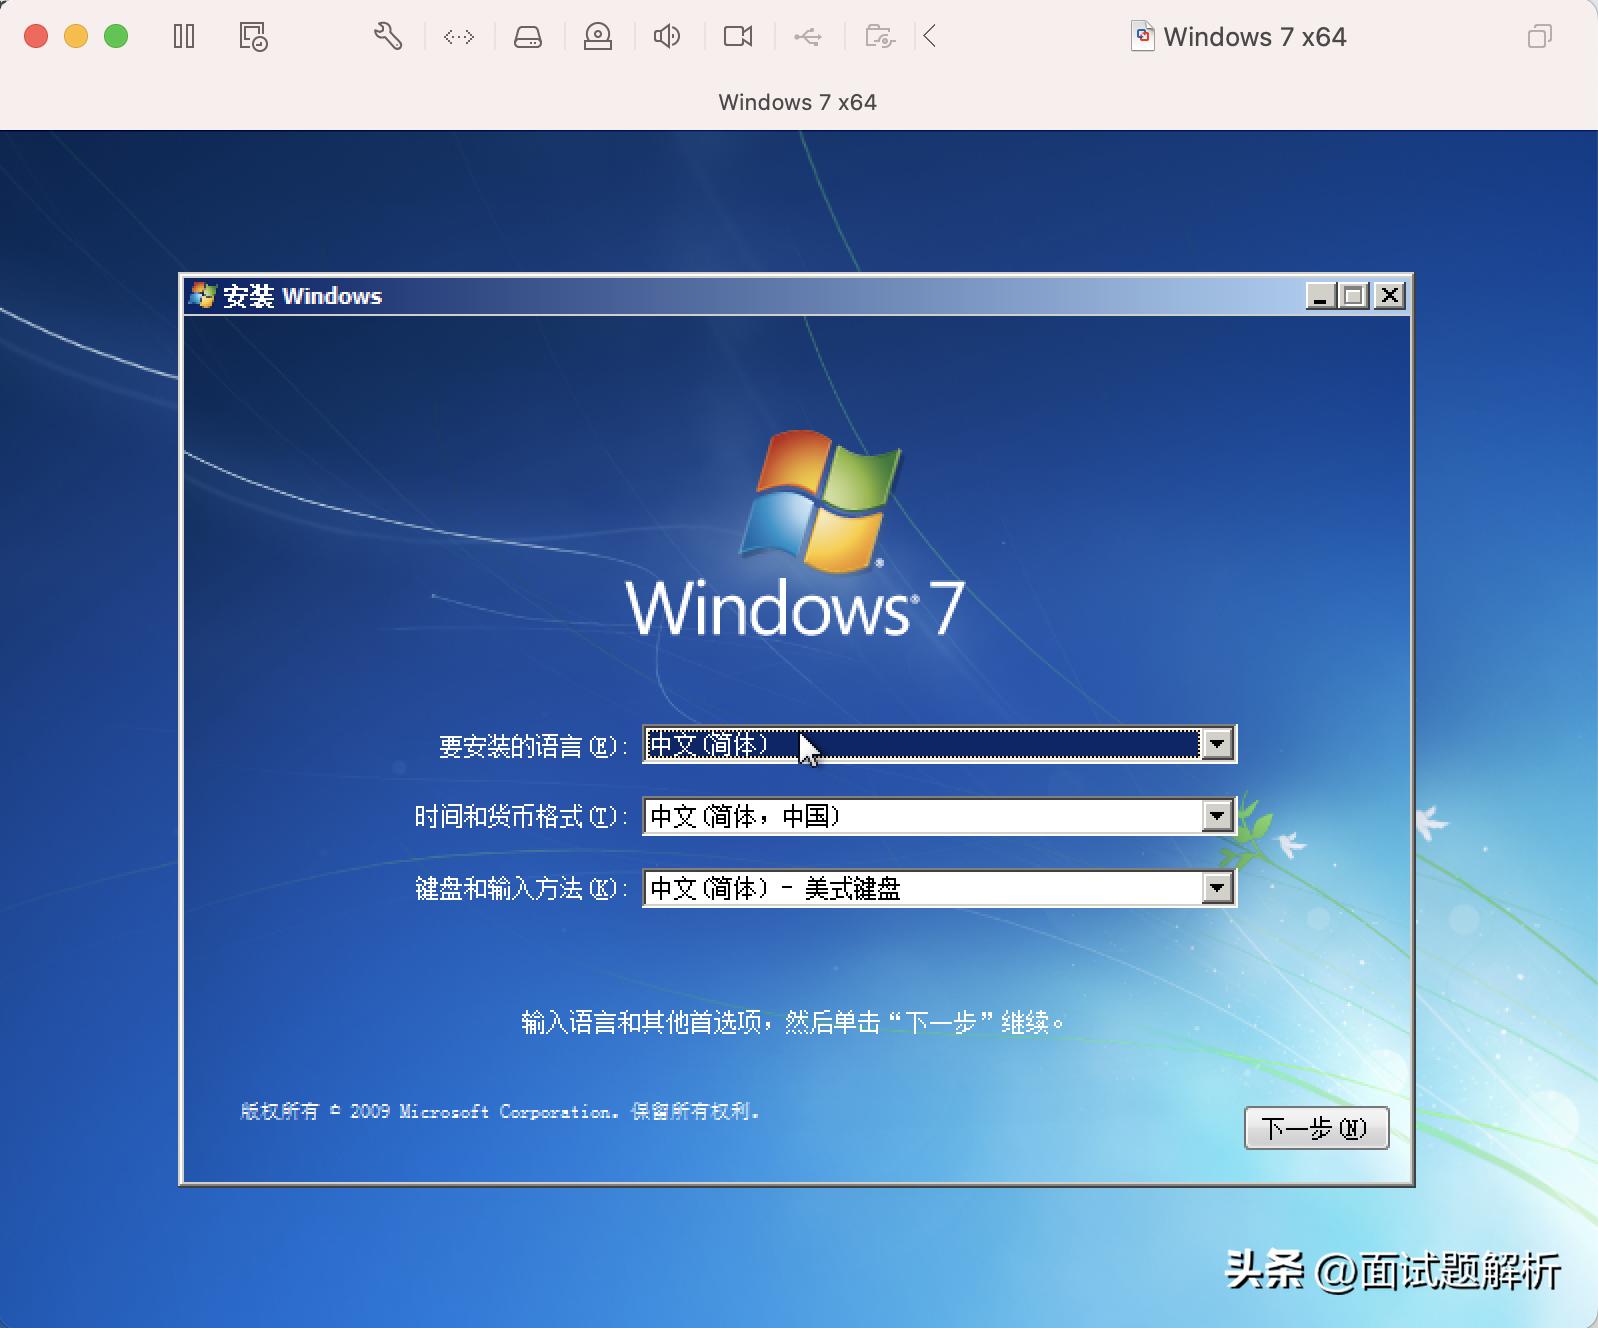Expand the language to install dropdown
This screenshot has height=1328, width=1598.
pyautogui.click(x=1217, y=744)
